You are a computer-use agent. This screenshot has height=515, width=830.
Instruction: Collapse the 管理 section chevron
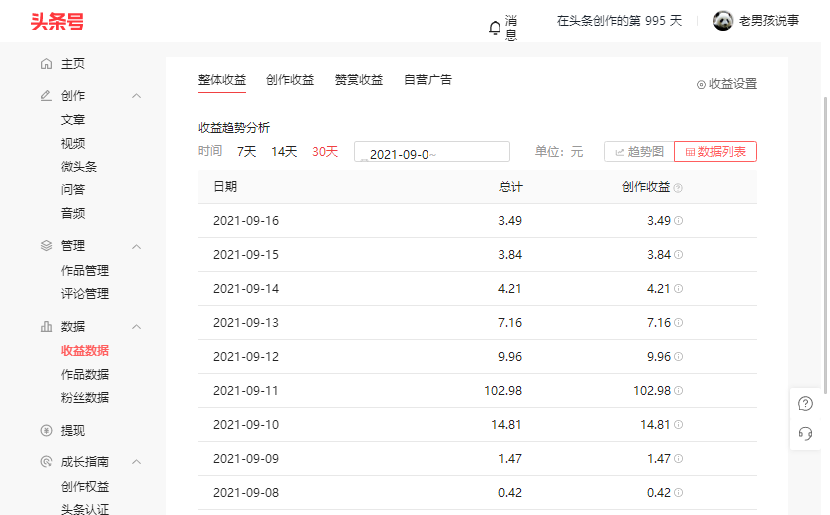click(x=137, y=247)
